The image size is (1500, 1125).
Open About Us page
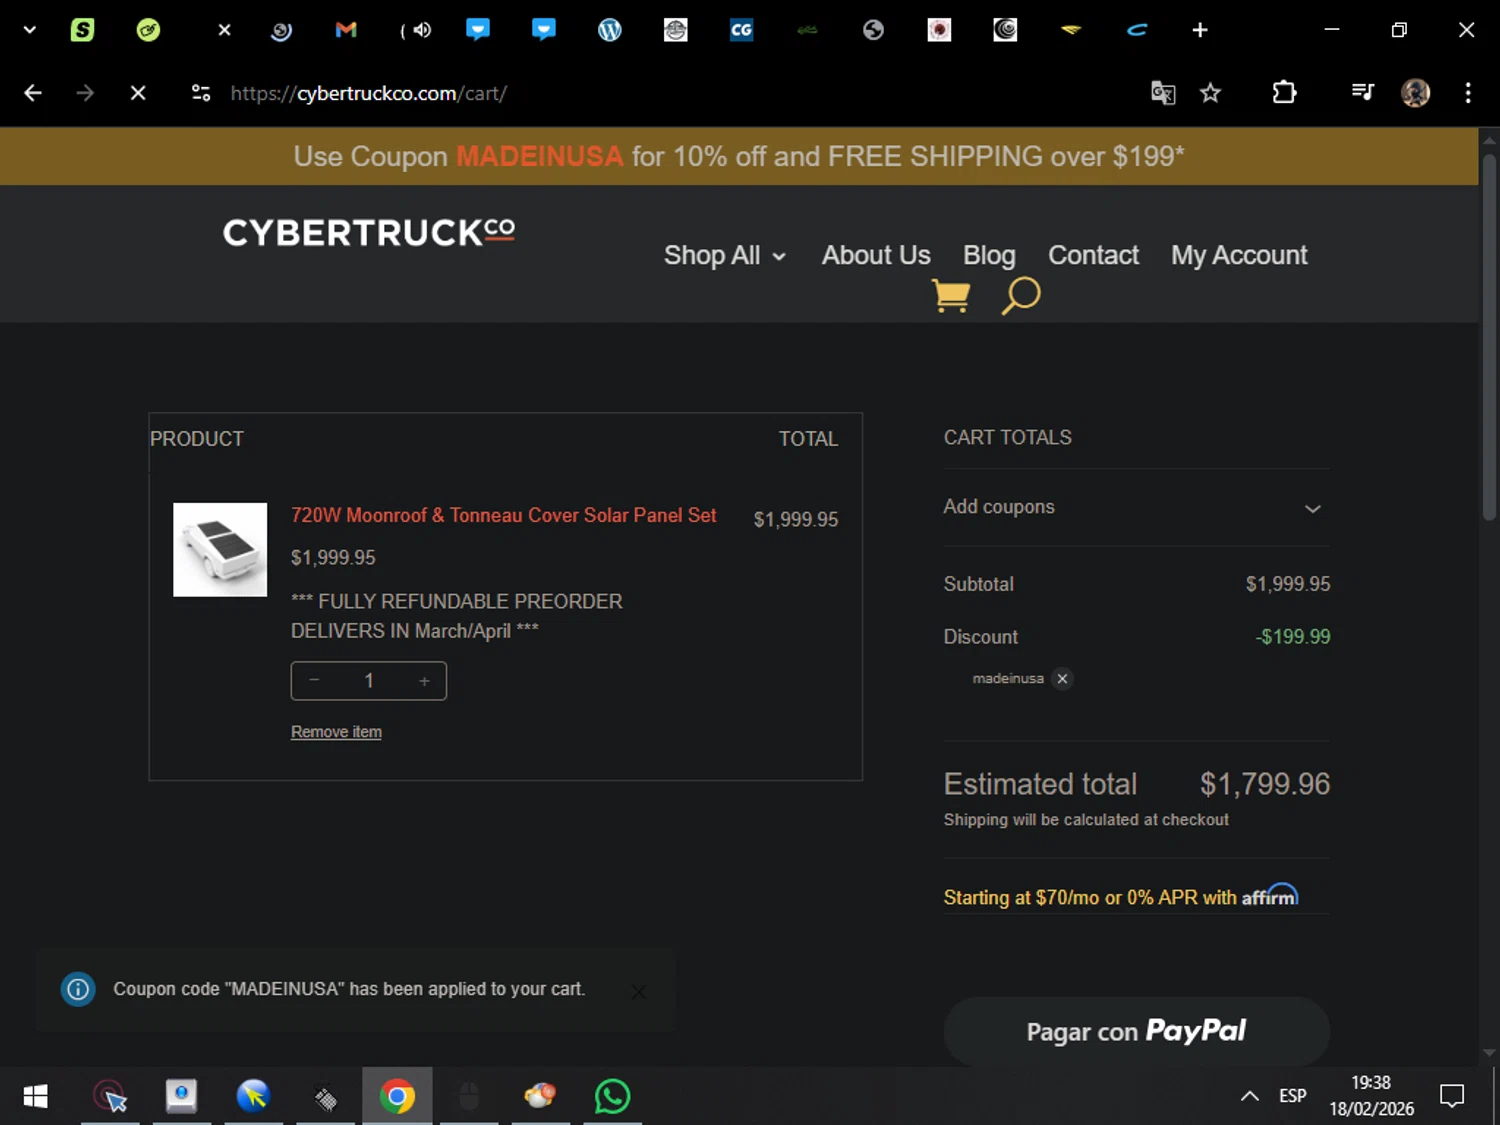(876, 255)
